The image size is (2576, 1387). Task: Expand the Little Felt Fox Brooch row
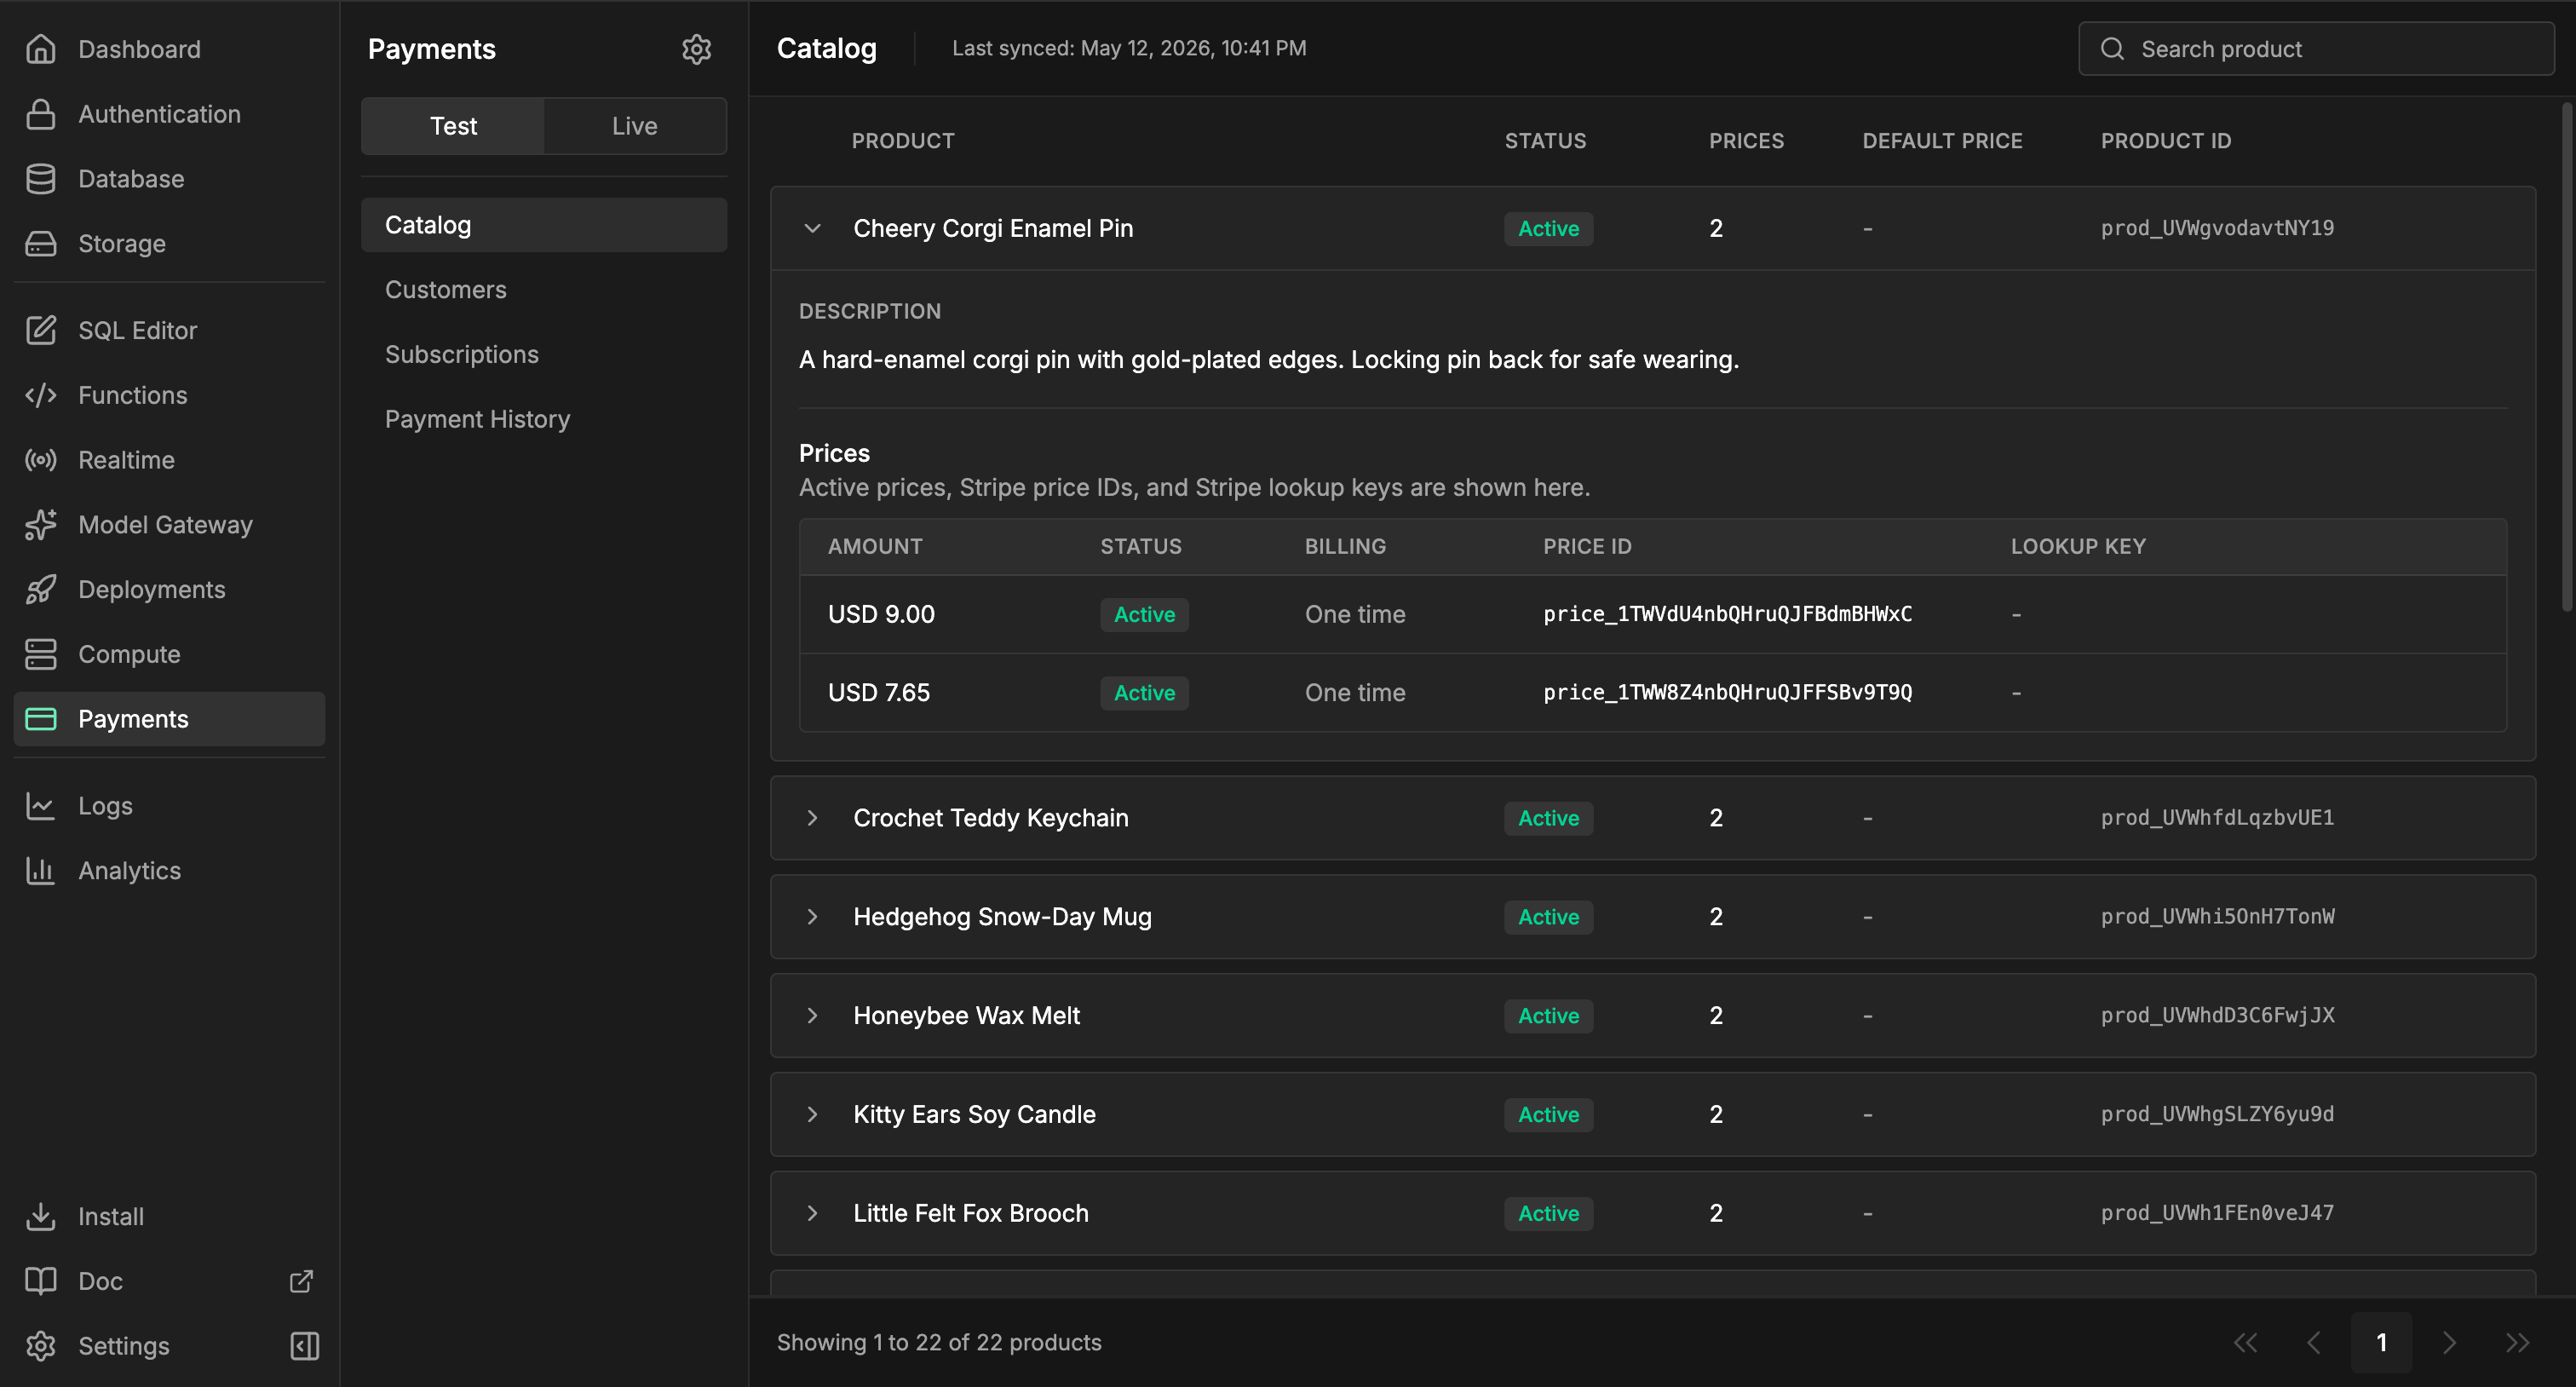[x=812, y=1213]
